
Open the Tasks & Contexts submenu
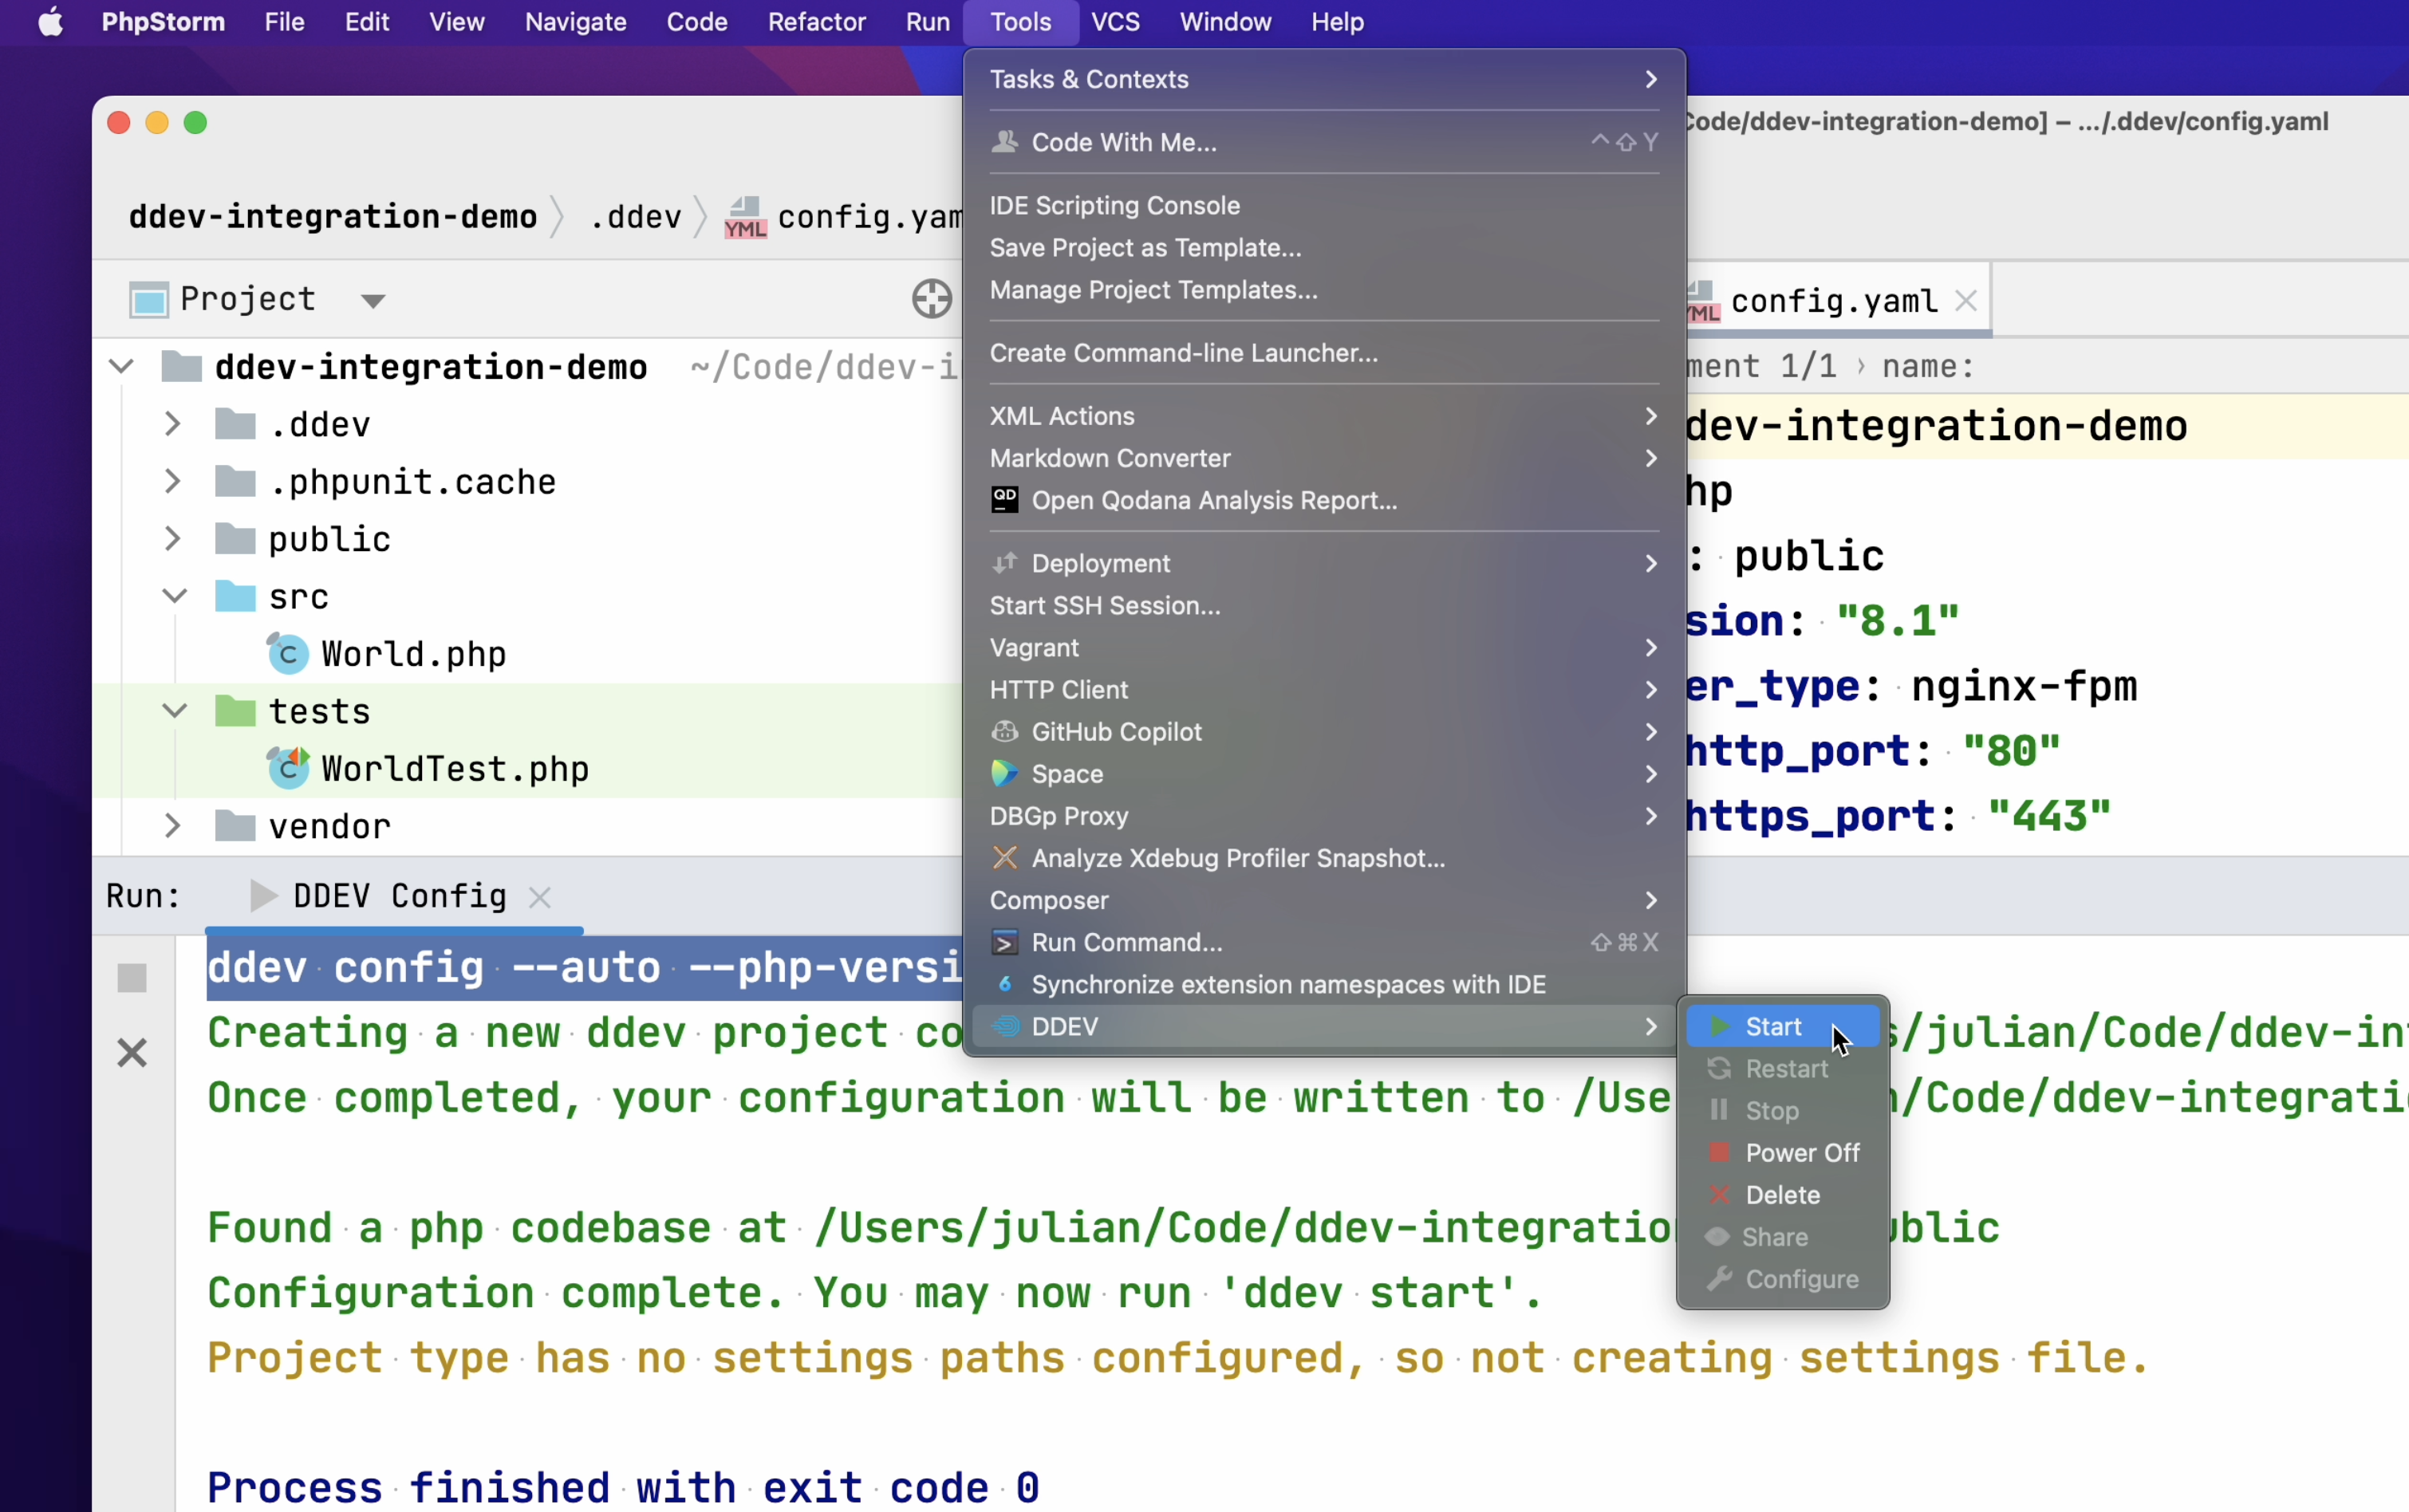click(1324, 79)
